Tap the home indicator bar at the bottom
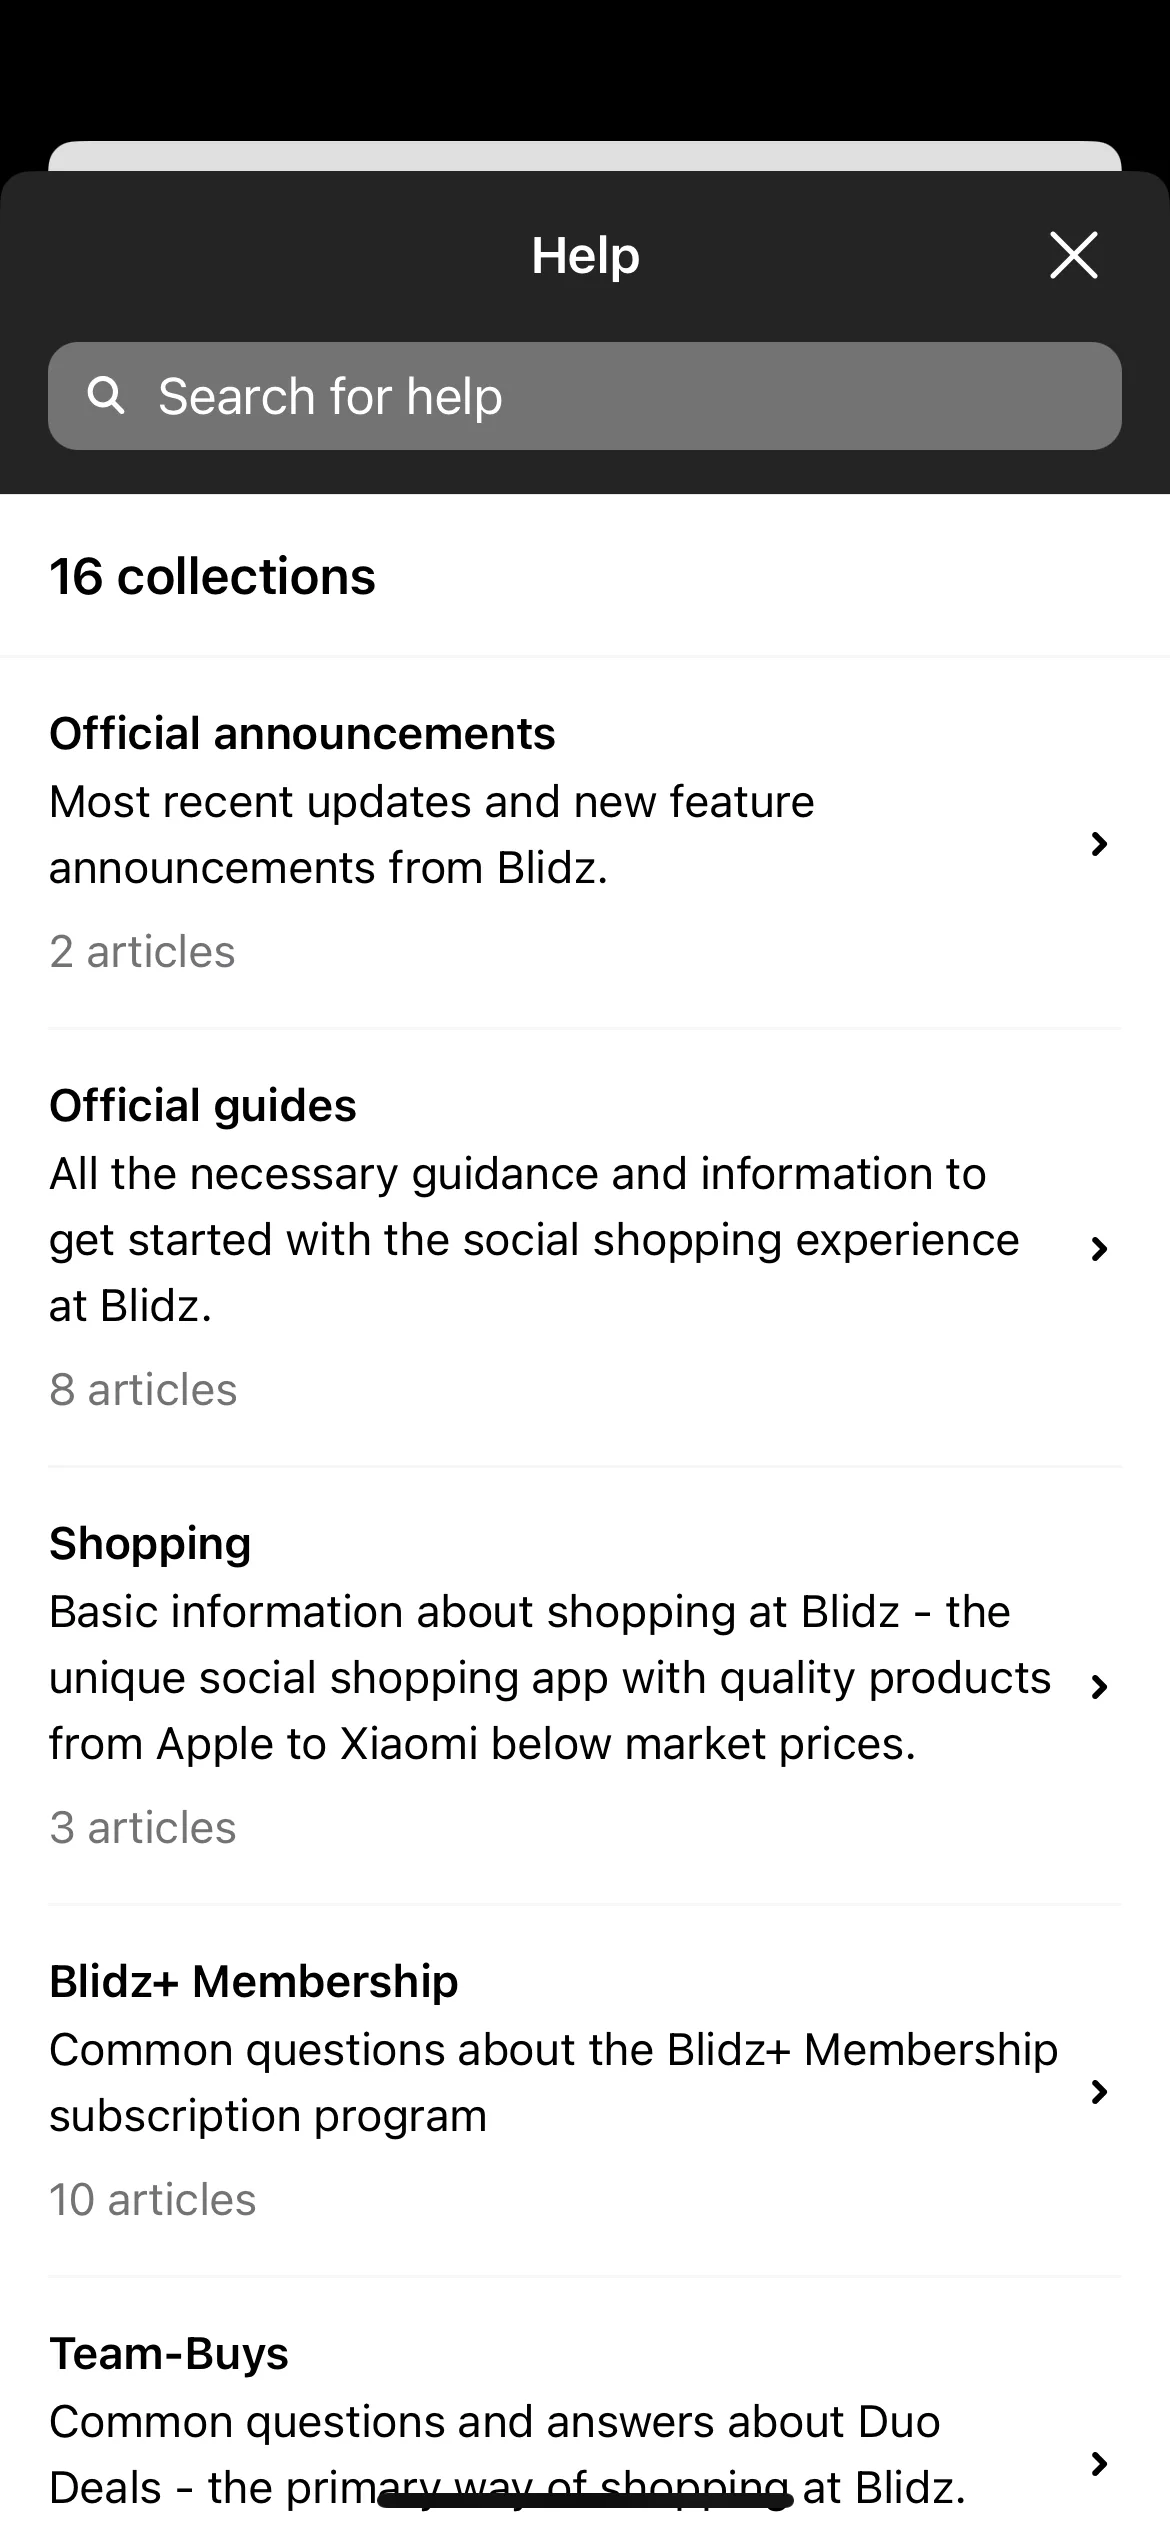The image size is (1170, 2532). 585,2500
